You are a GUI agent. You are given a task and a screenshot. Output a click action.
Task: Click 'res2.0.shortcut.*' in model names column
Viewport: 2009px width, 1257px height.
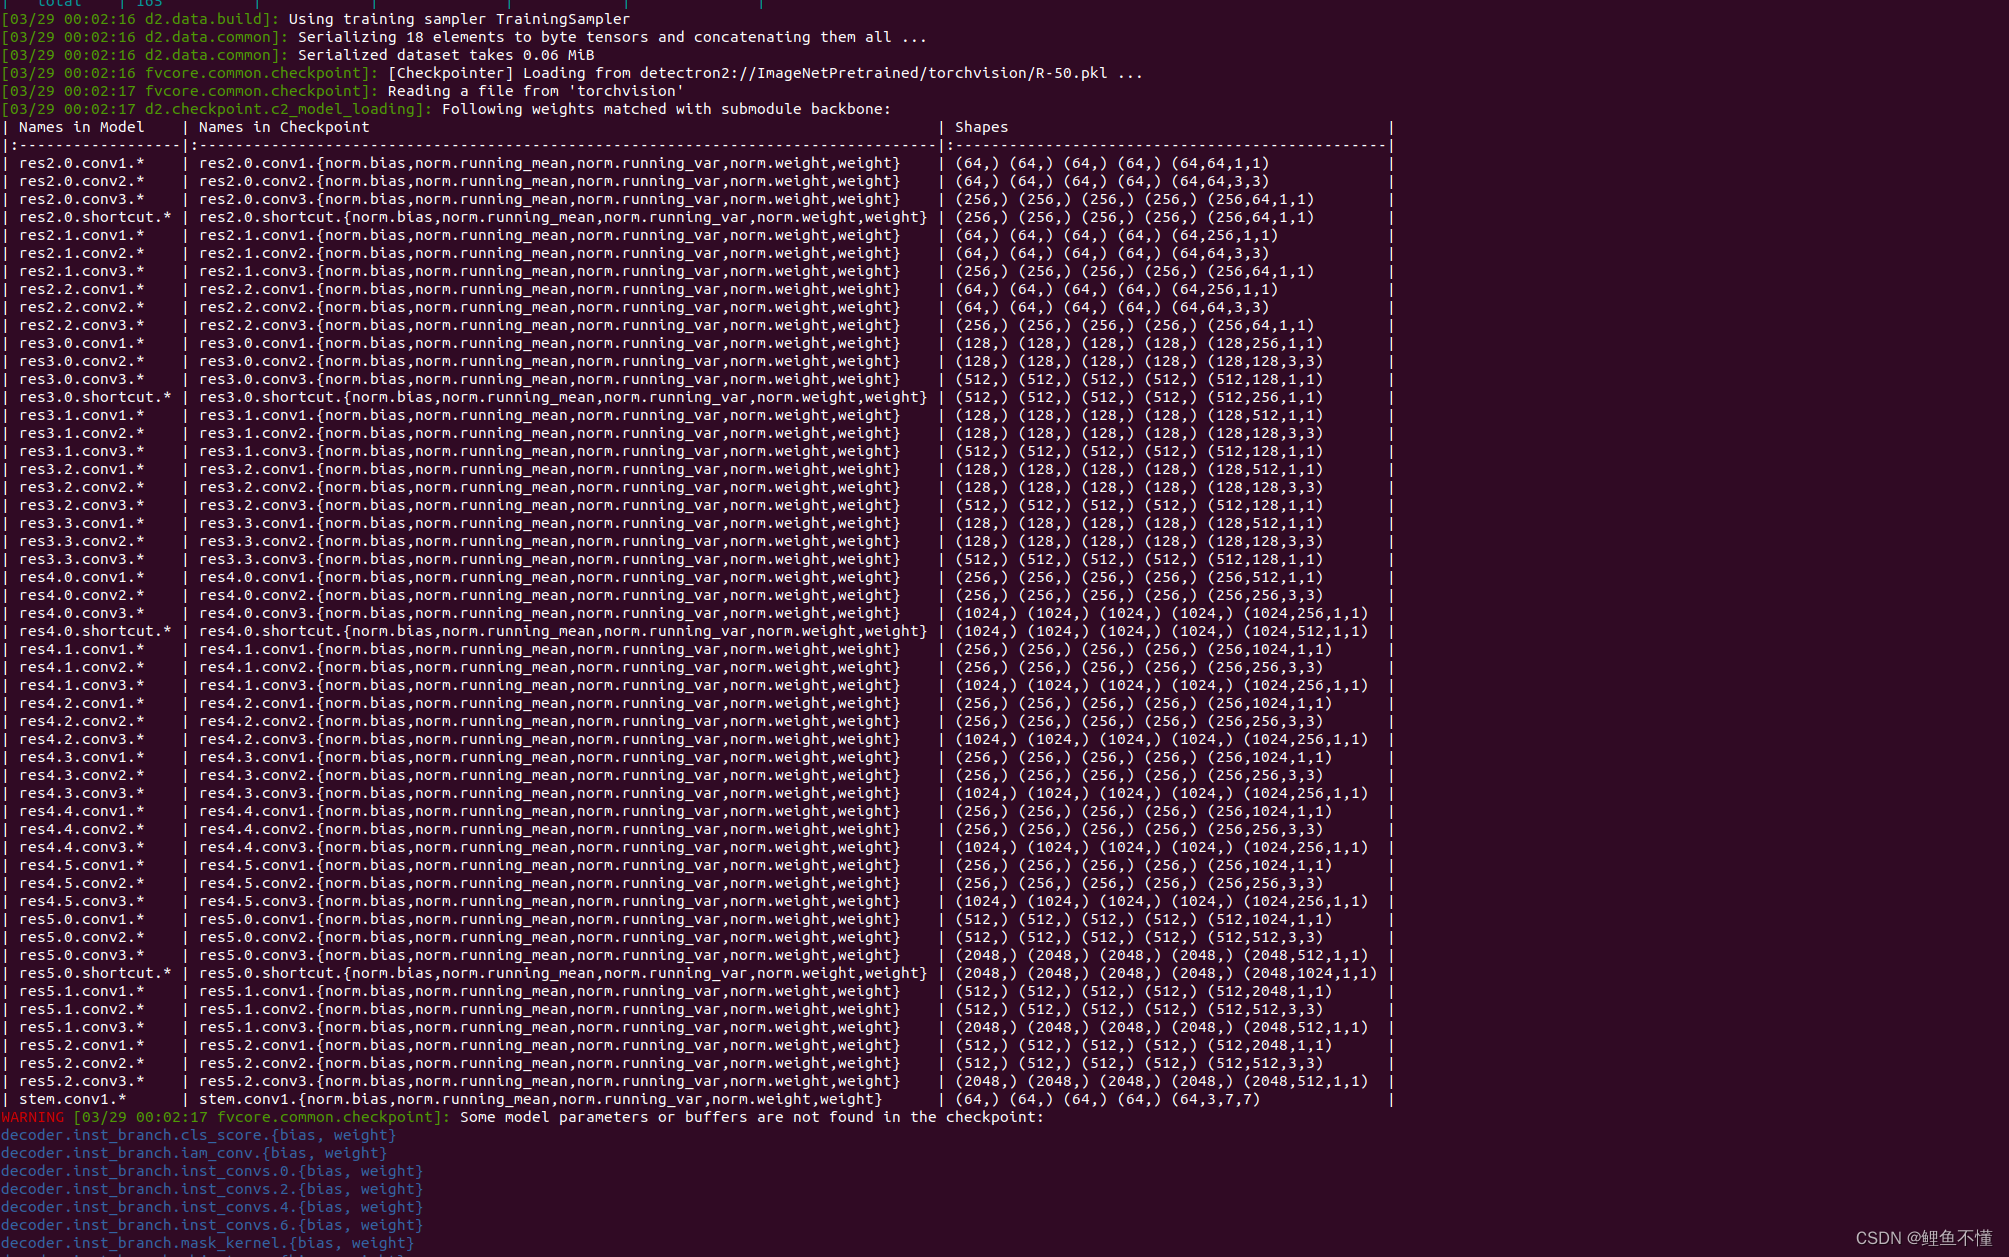(x=95, y=217)
